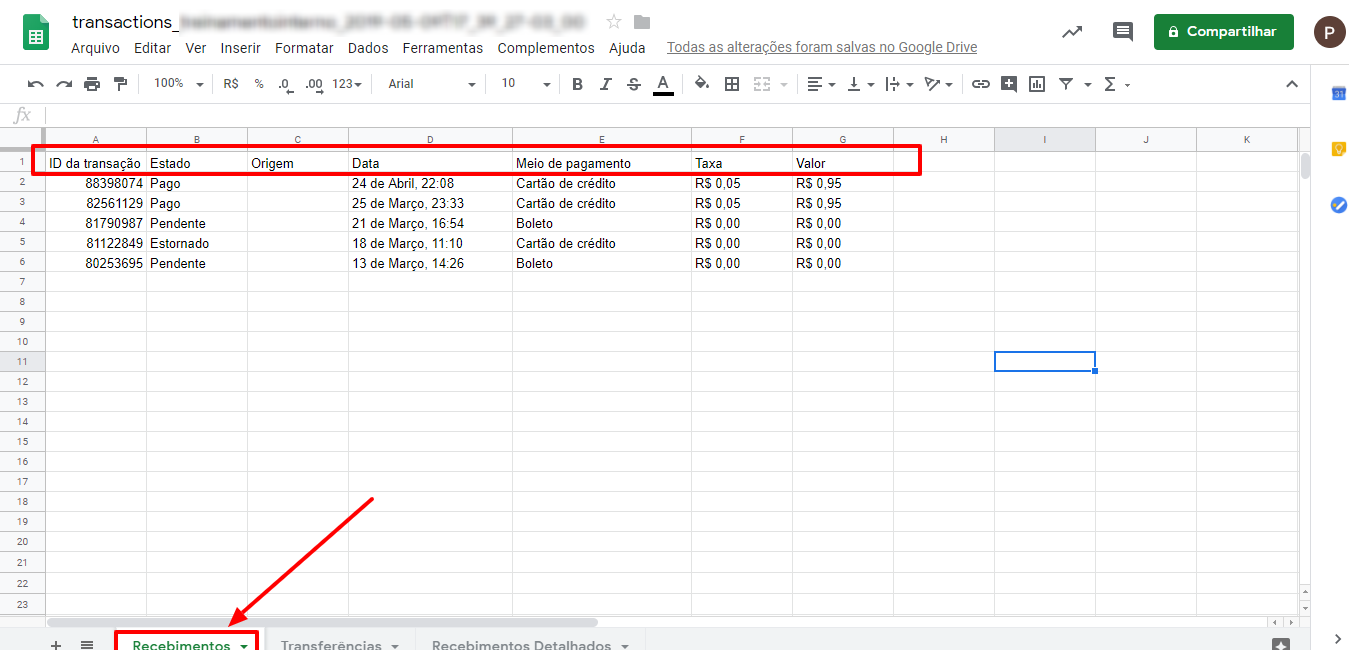1349x650 pixels.
Task: Open the Arquivo menu
Action: pyautogui.click(x=95, y=48)
